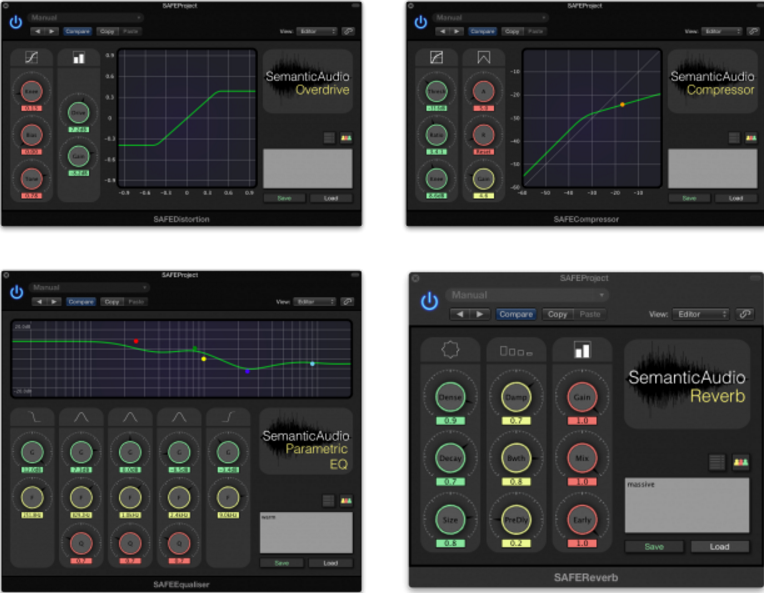
Task: Open the Manual preset dropdown in SAFEDistortion
Action: click(85, 18)
